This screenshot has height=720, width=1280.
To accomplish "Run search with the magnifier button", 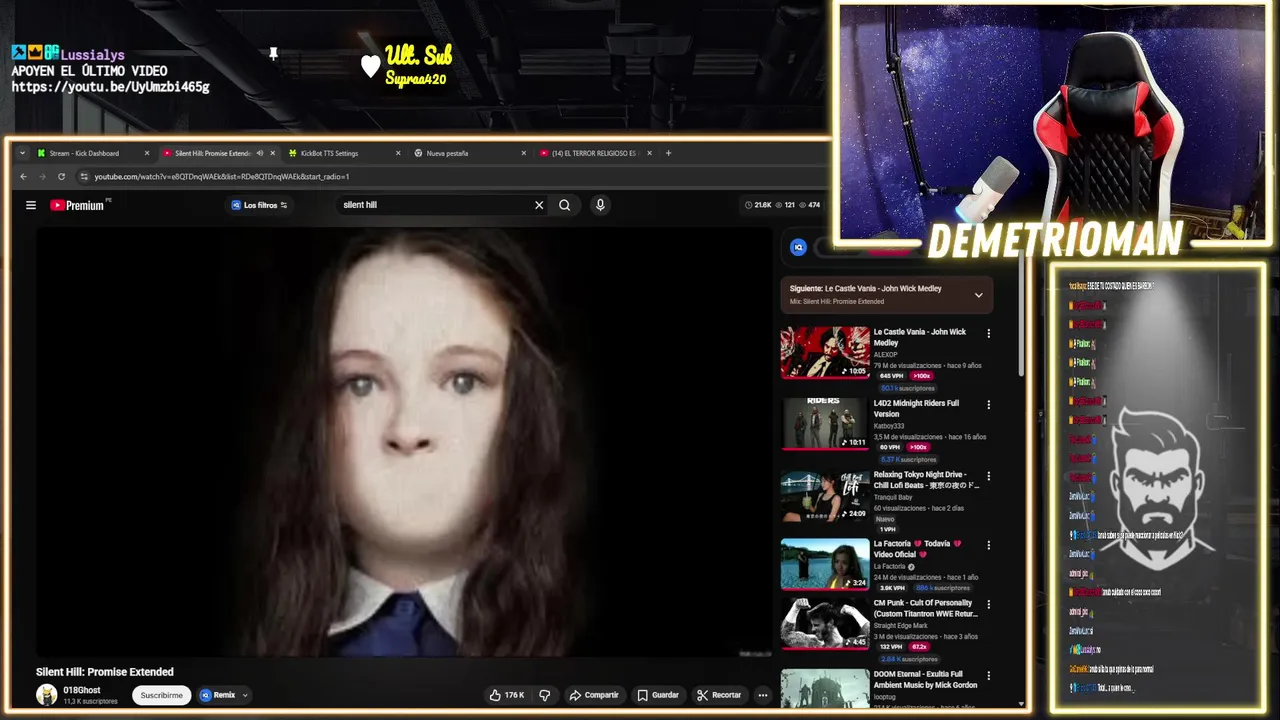I will (x=565, y=205).
